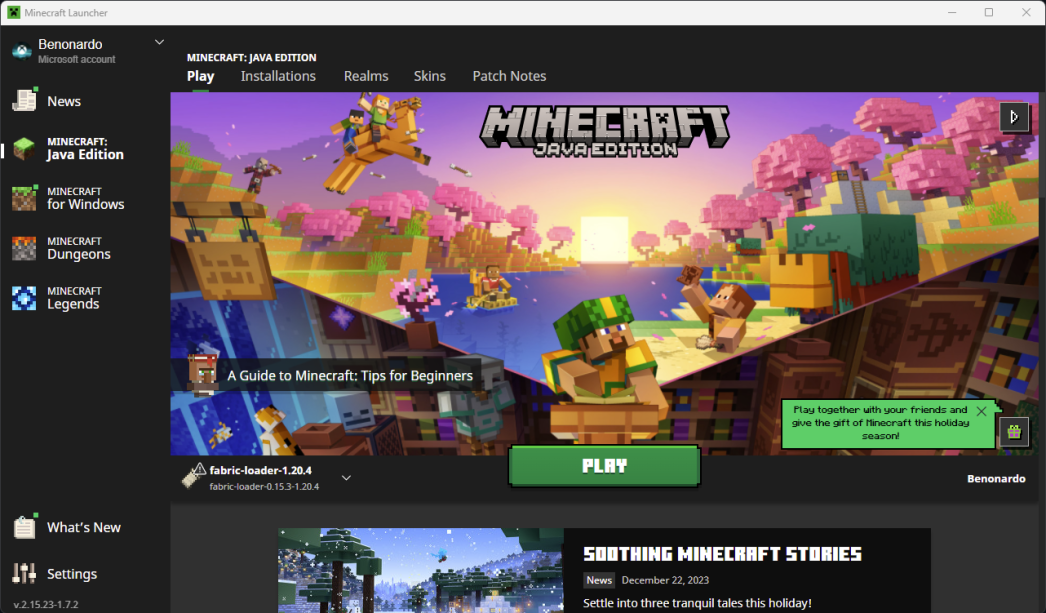Open Minecraft Legends
The height and width of the screenshot is (613, 1046).
coord(80,297)
